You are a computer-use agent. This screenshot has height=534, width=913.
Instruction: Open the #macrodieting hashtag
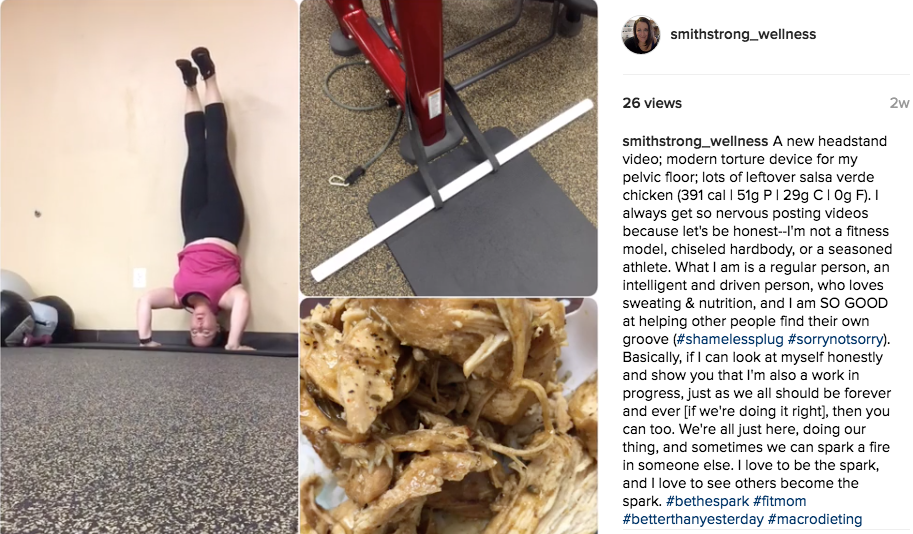pos(815,519)
